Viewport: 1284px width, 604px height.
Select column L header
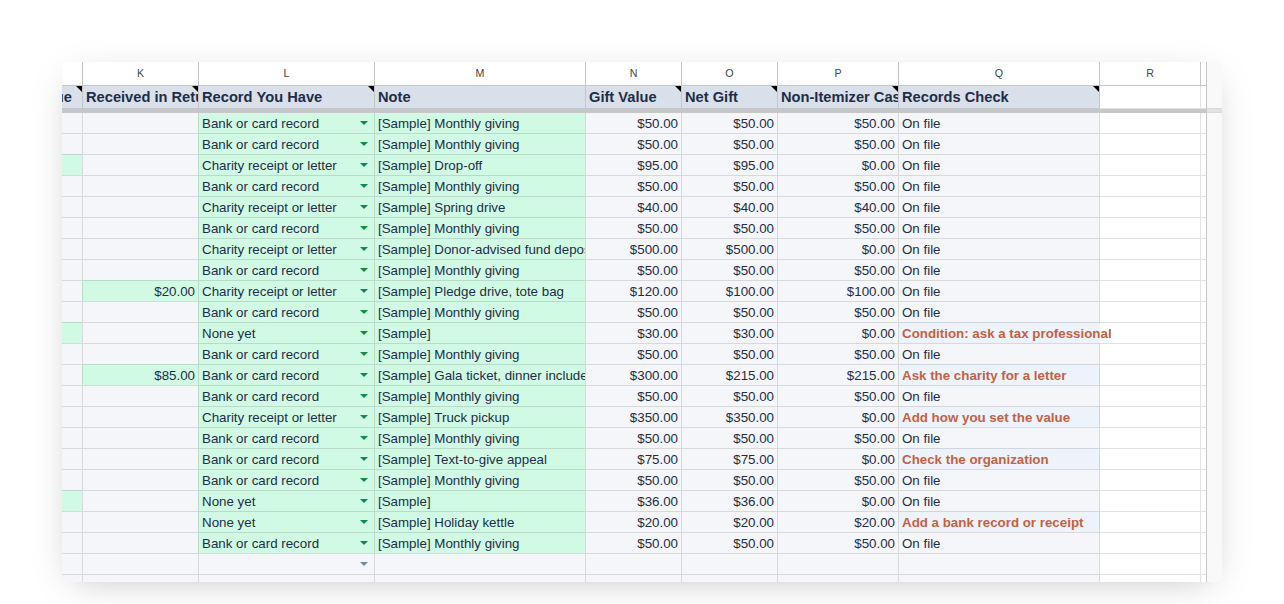[286, 73]
